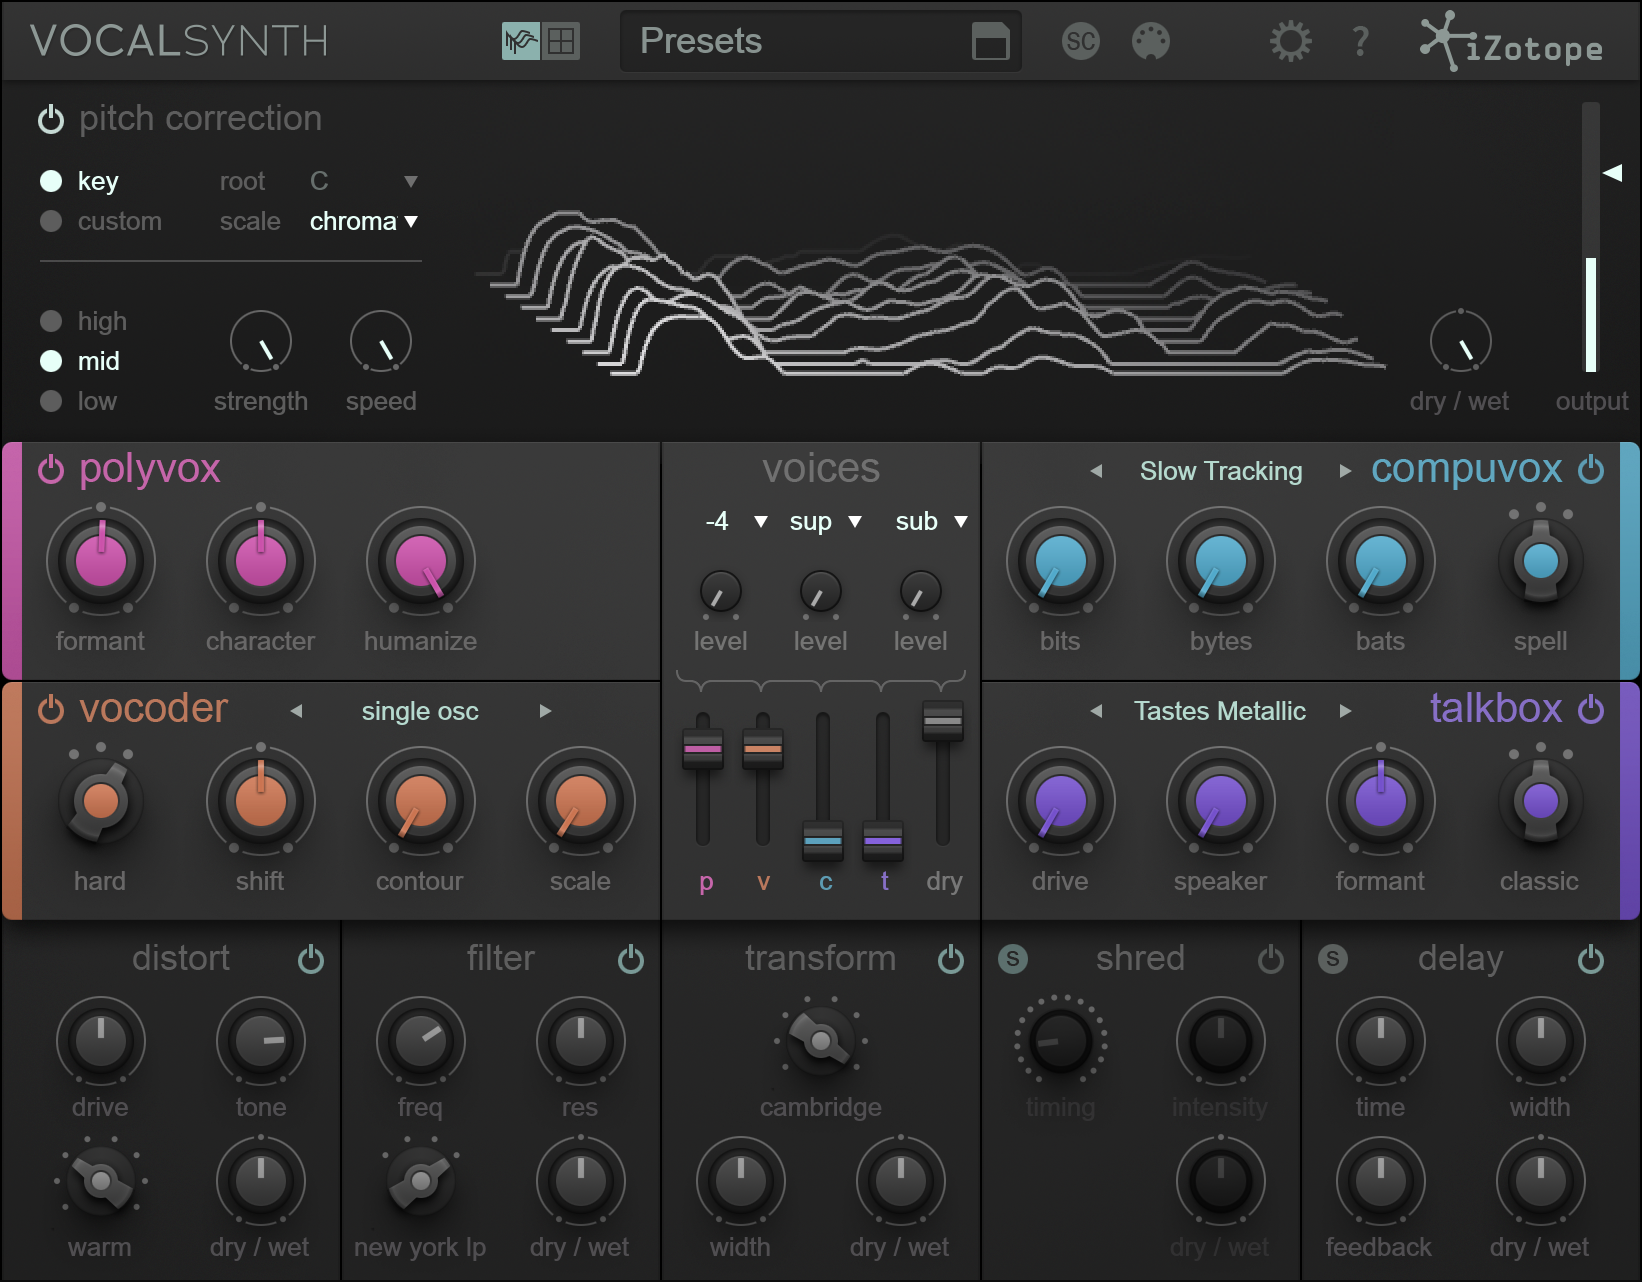Expand the root note dropdown
Viewport: 1642px width, 1282px height.
tap(410, 182)
